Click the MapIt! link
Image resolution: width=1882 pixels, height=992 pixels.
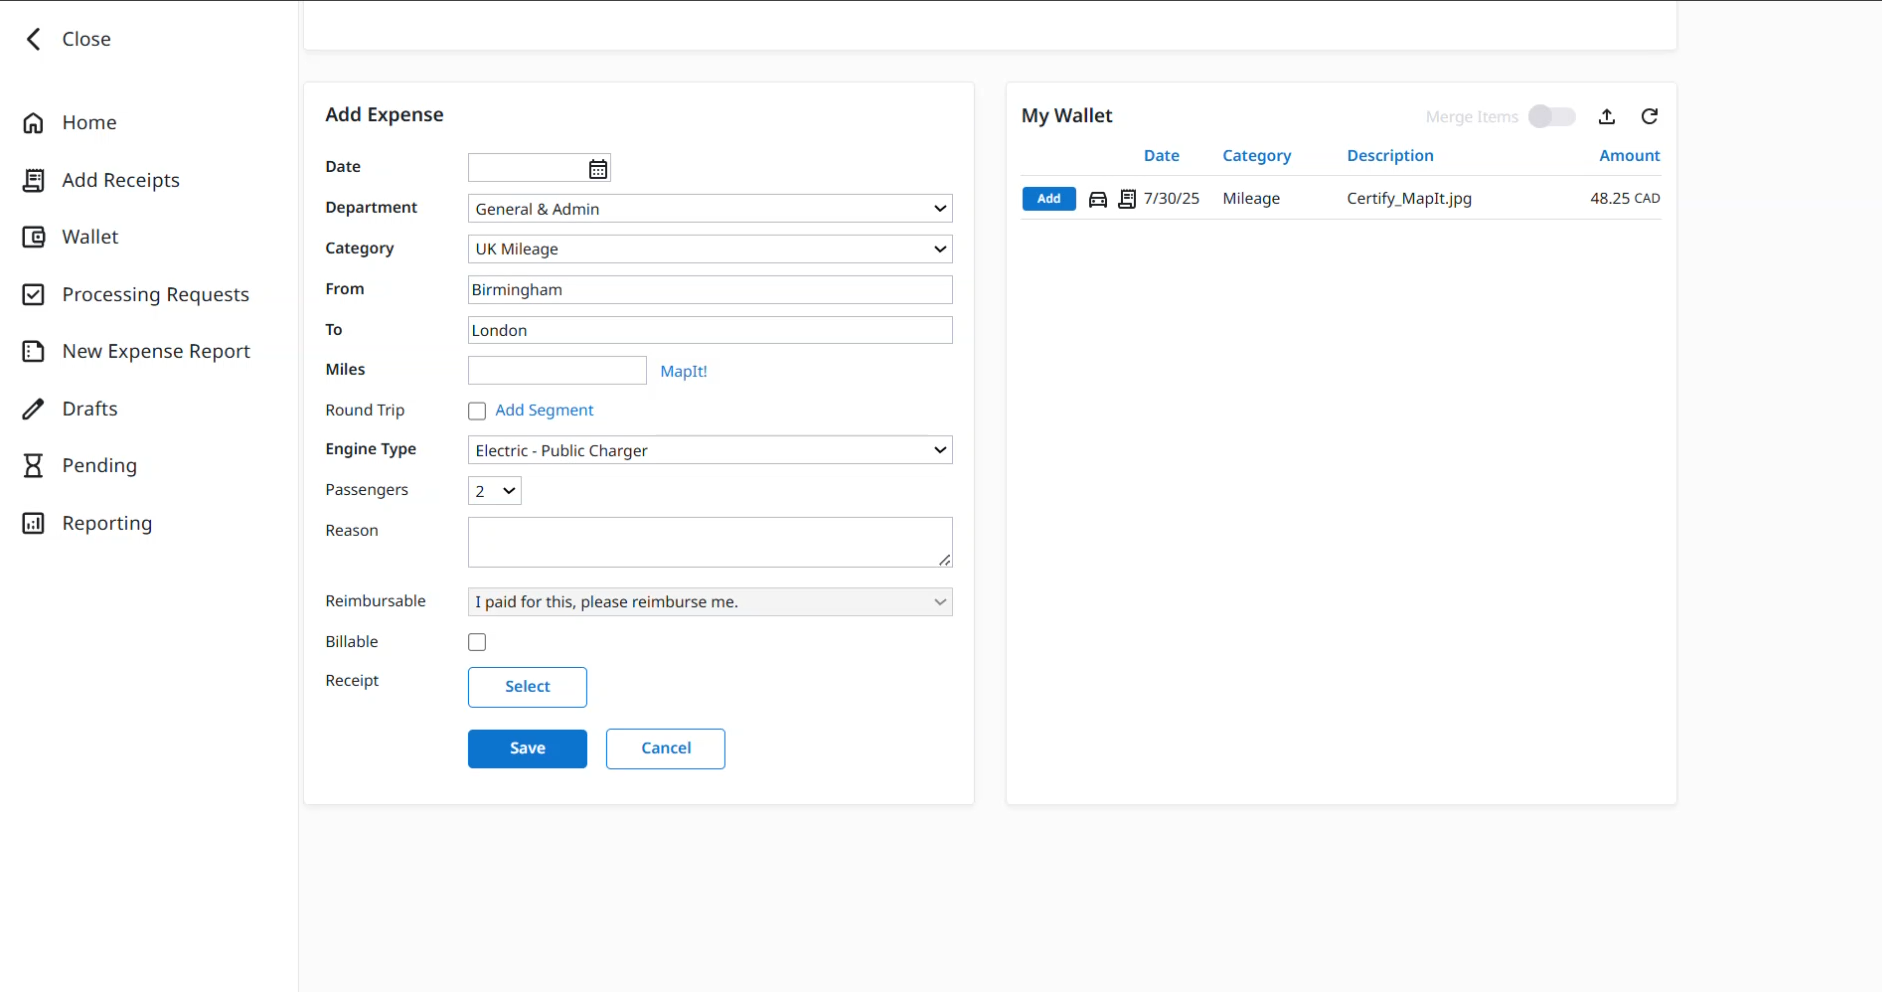point(683,371)
